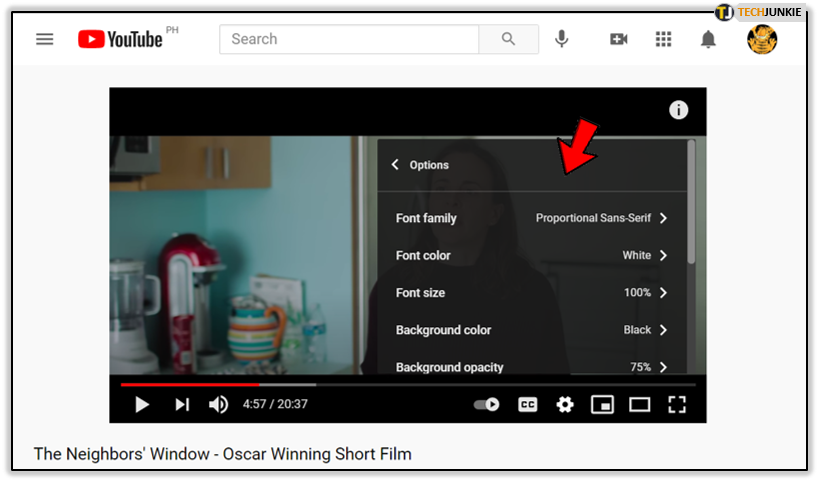The image size is (819, 482).
Task: Open Background color option
Action: pyautogui.click(x=531, y=330)
